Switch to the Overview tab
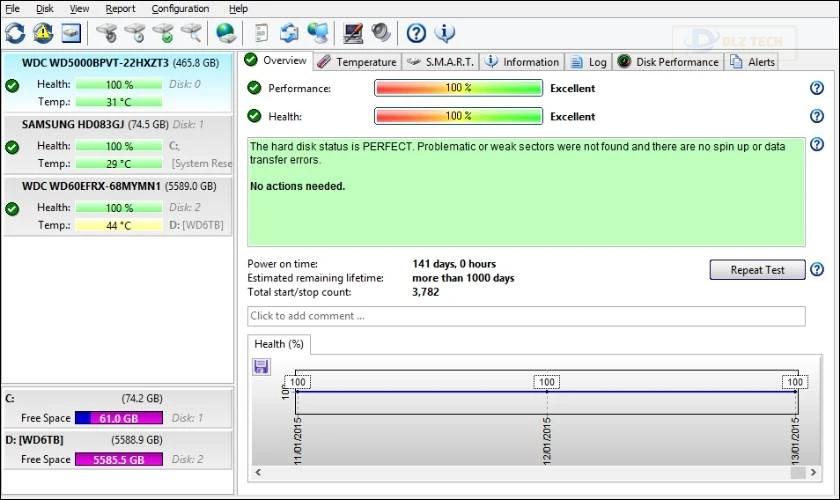 276,60
